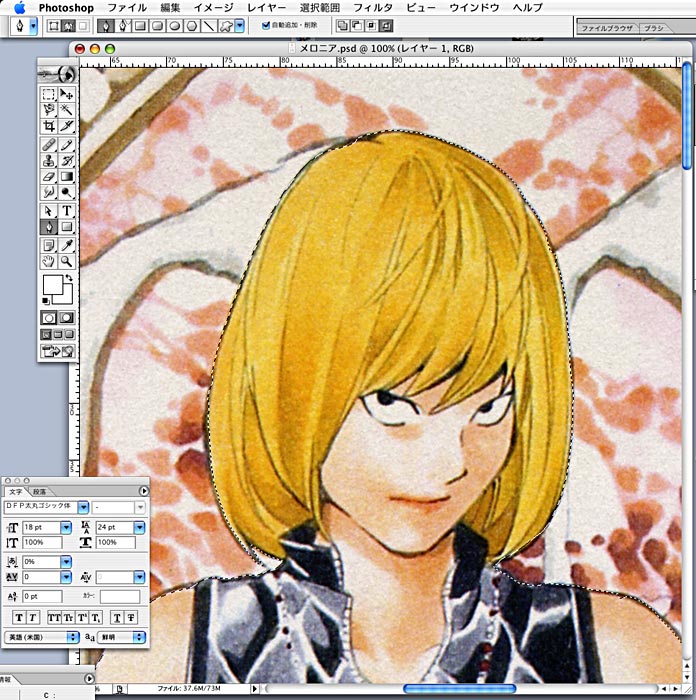Screen dimensions: 696x700
Task: Switch to Full Screen with menu bar mode
Action: pyautogui.click(x=58, y=334)
